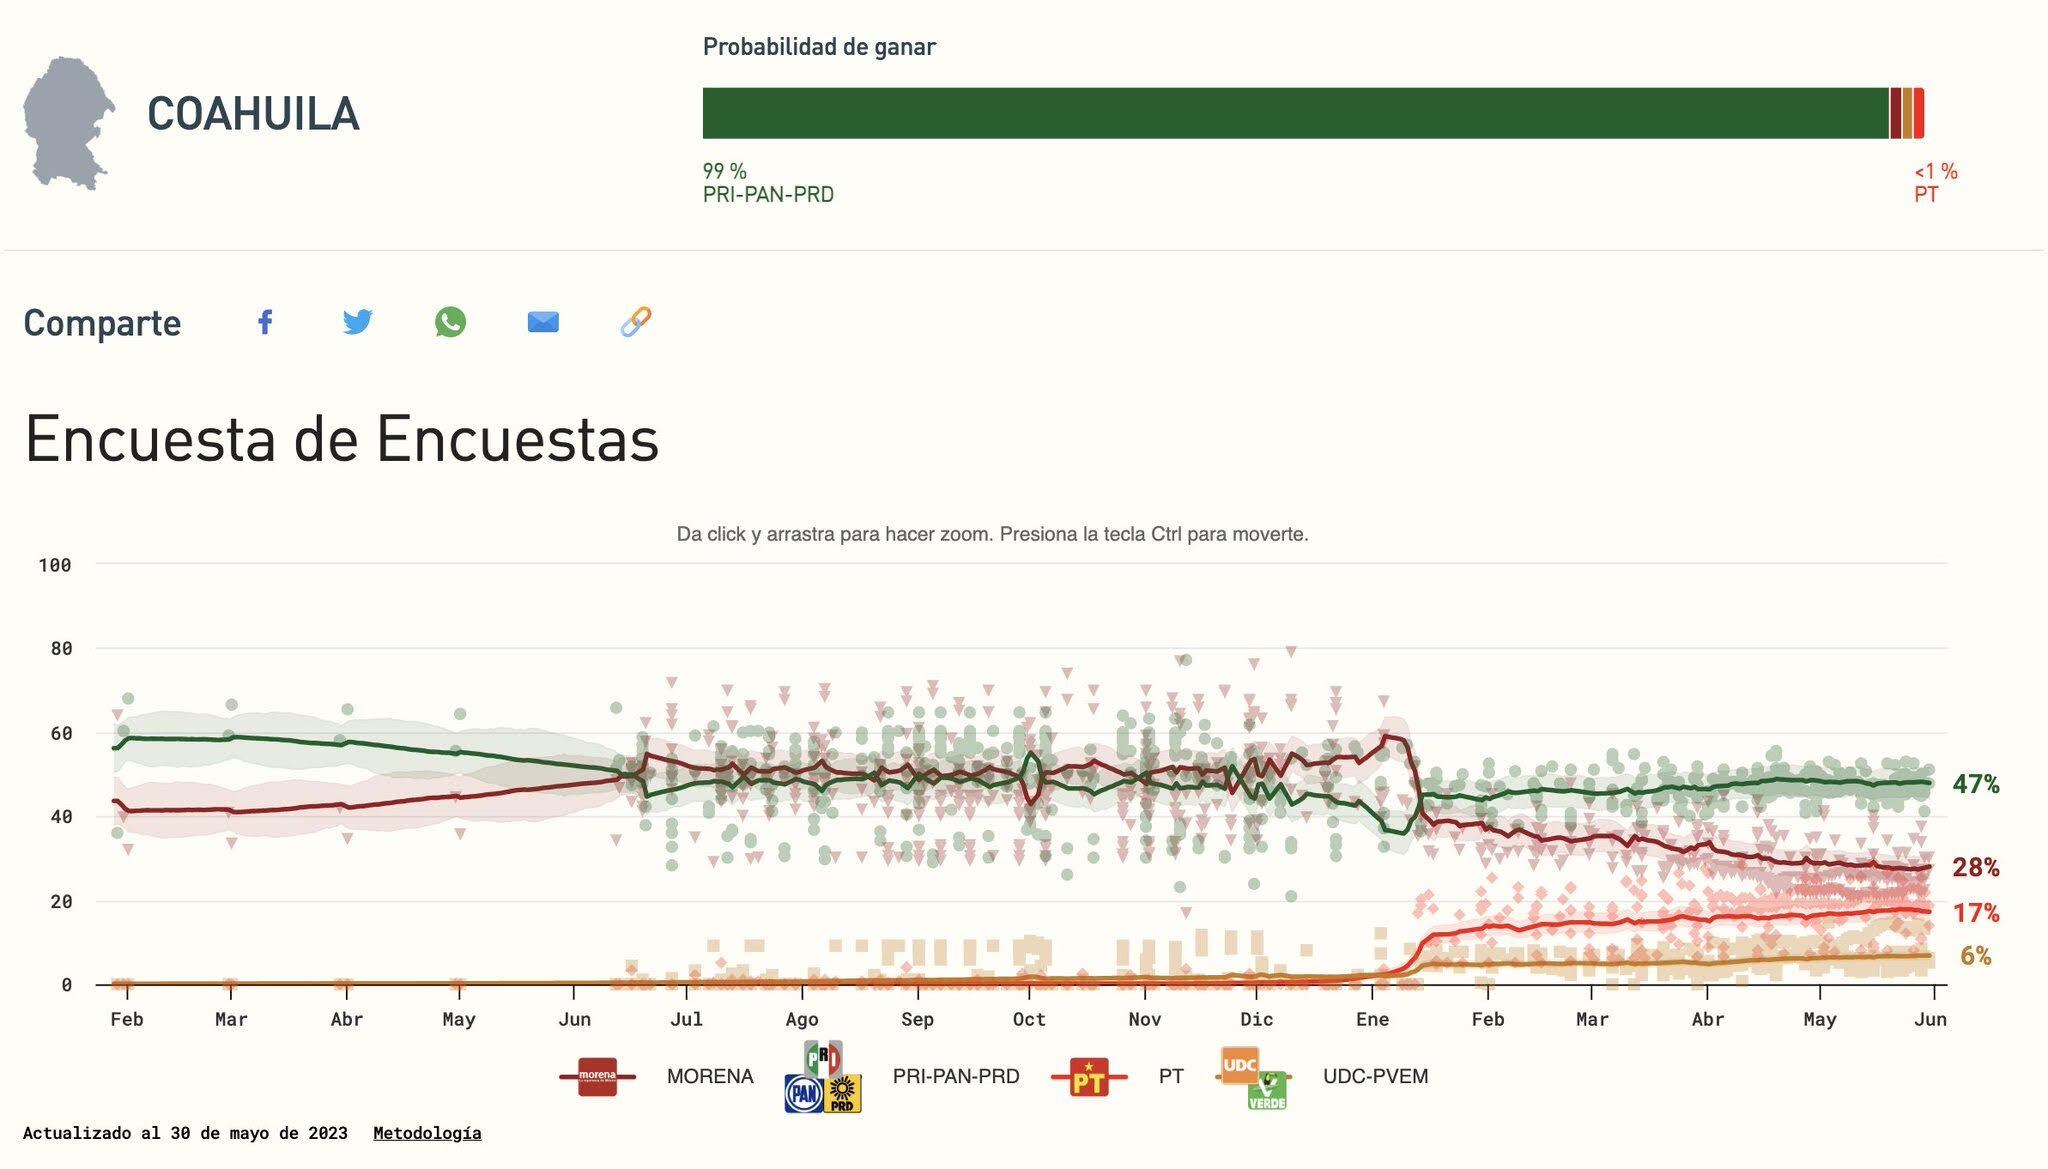The width and height of the screenshot is (2048, 1169).
Task: Click the PAN logo in the legend
Action: 803,1095
